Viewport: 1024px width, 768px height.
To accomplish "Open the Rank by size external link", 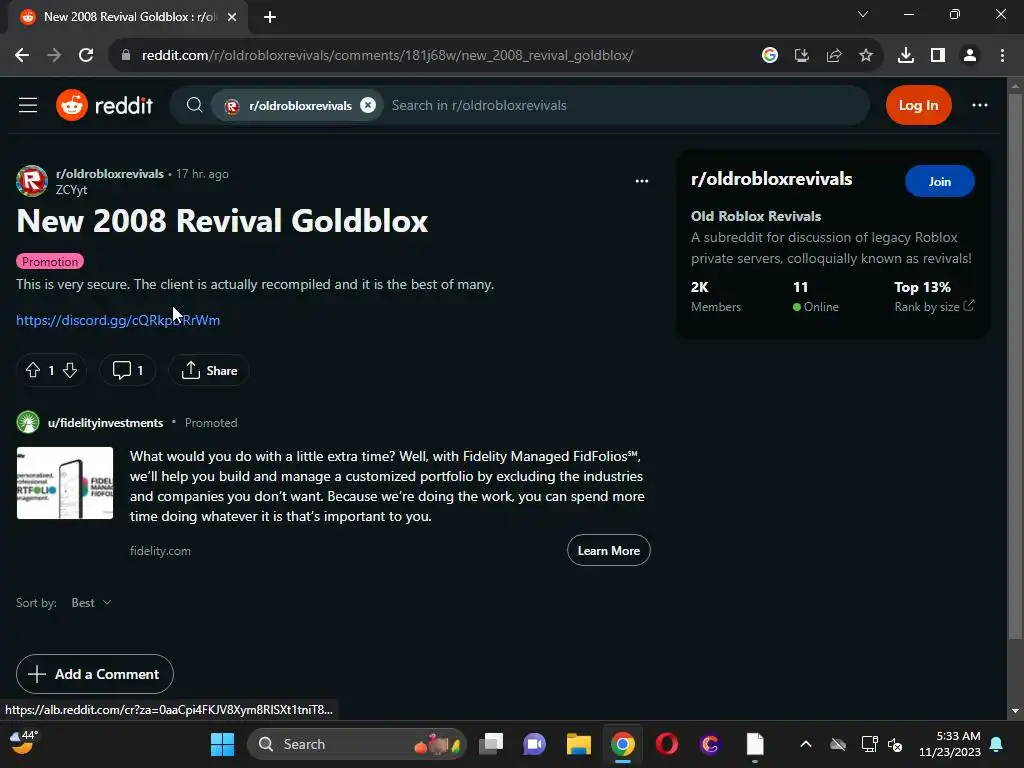I will 934,306.
